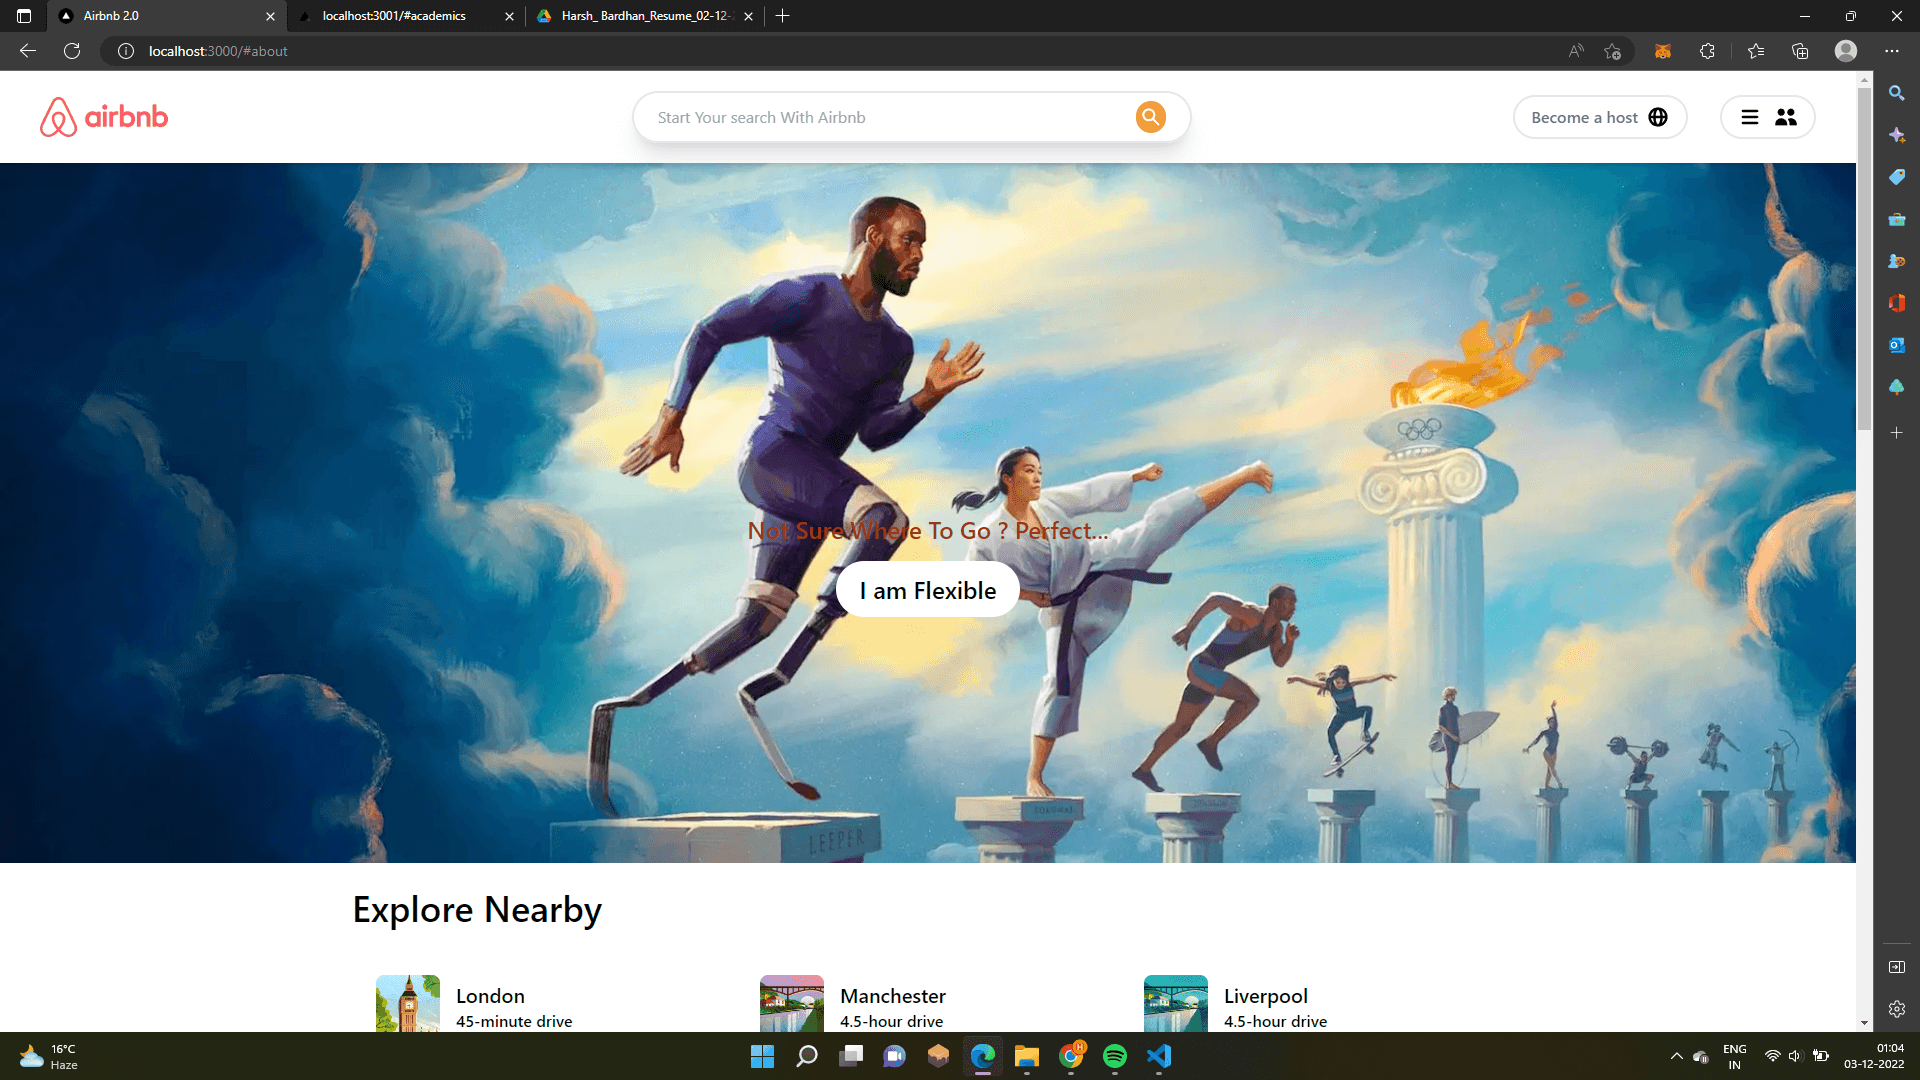
Task: Click the Airbnb logo
Action: click(x=104, y=117)
